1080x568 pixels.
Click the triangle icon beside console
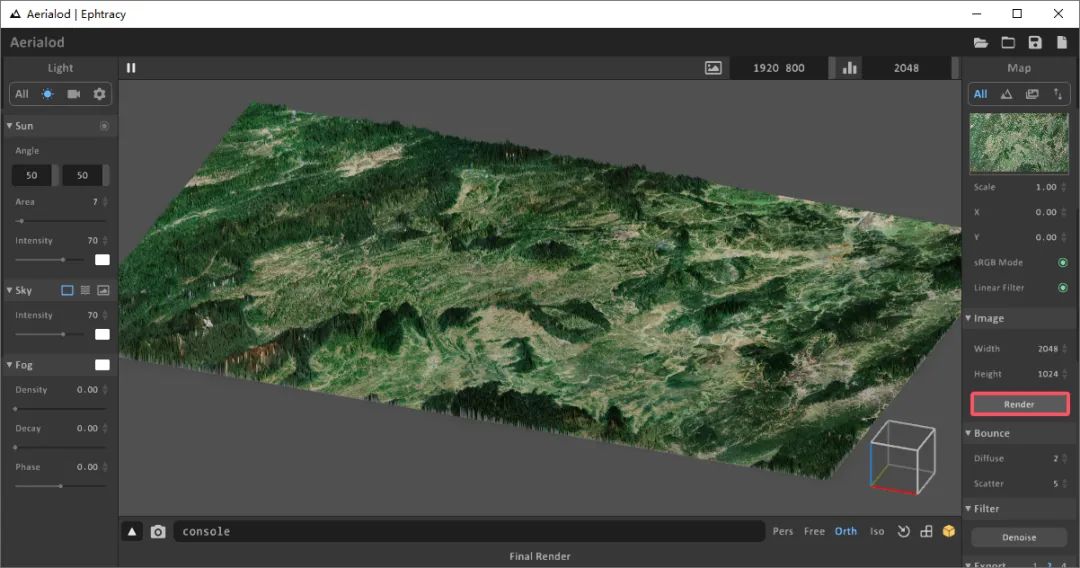(x=132, y=532)
